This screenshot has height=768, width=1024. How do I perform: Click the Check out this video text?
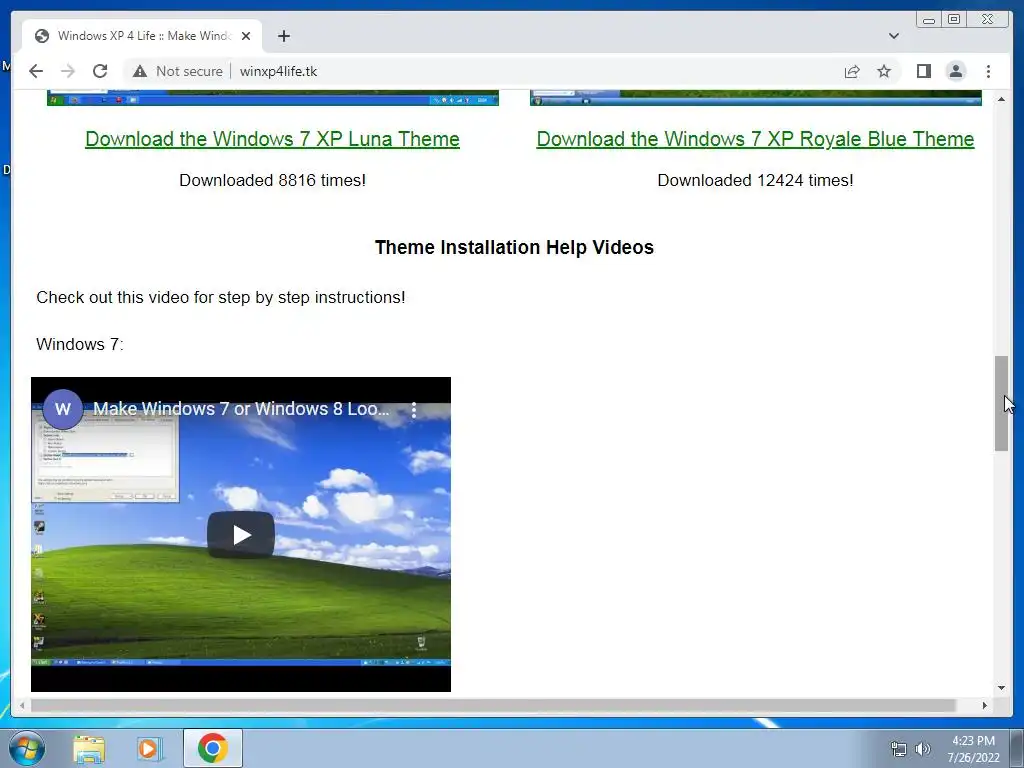coord(221,297)
